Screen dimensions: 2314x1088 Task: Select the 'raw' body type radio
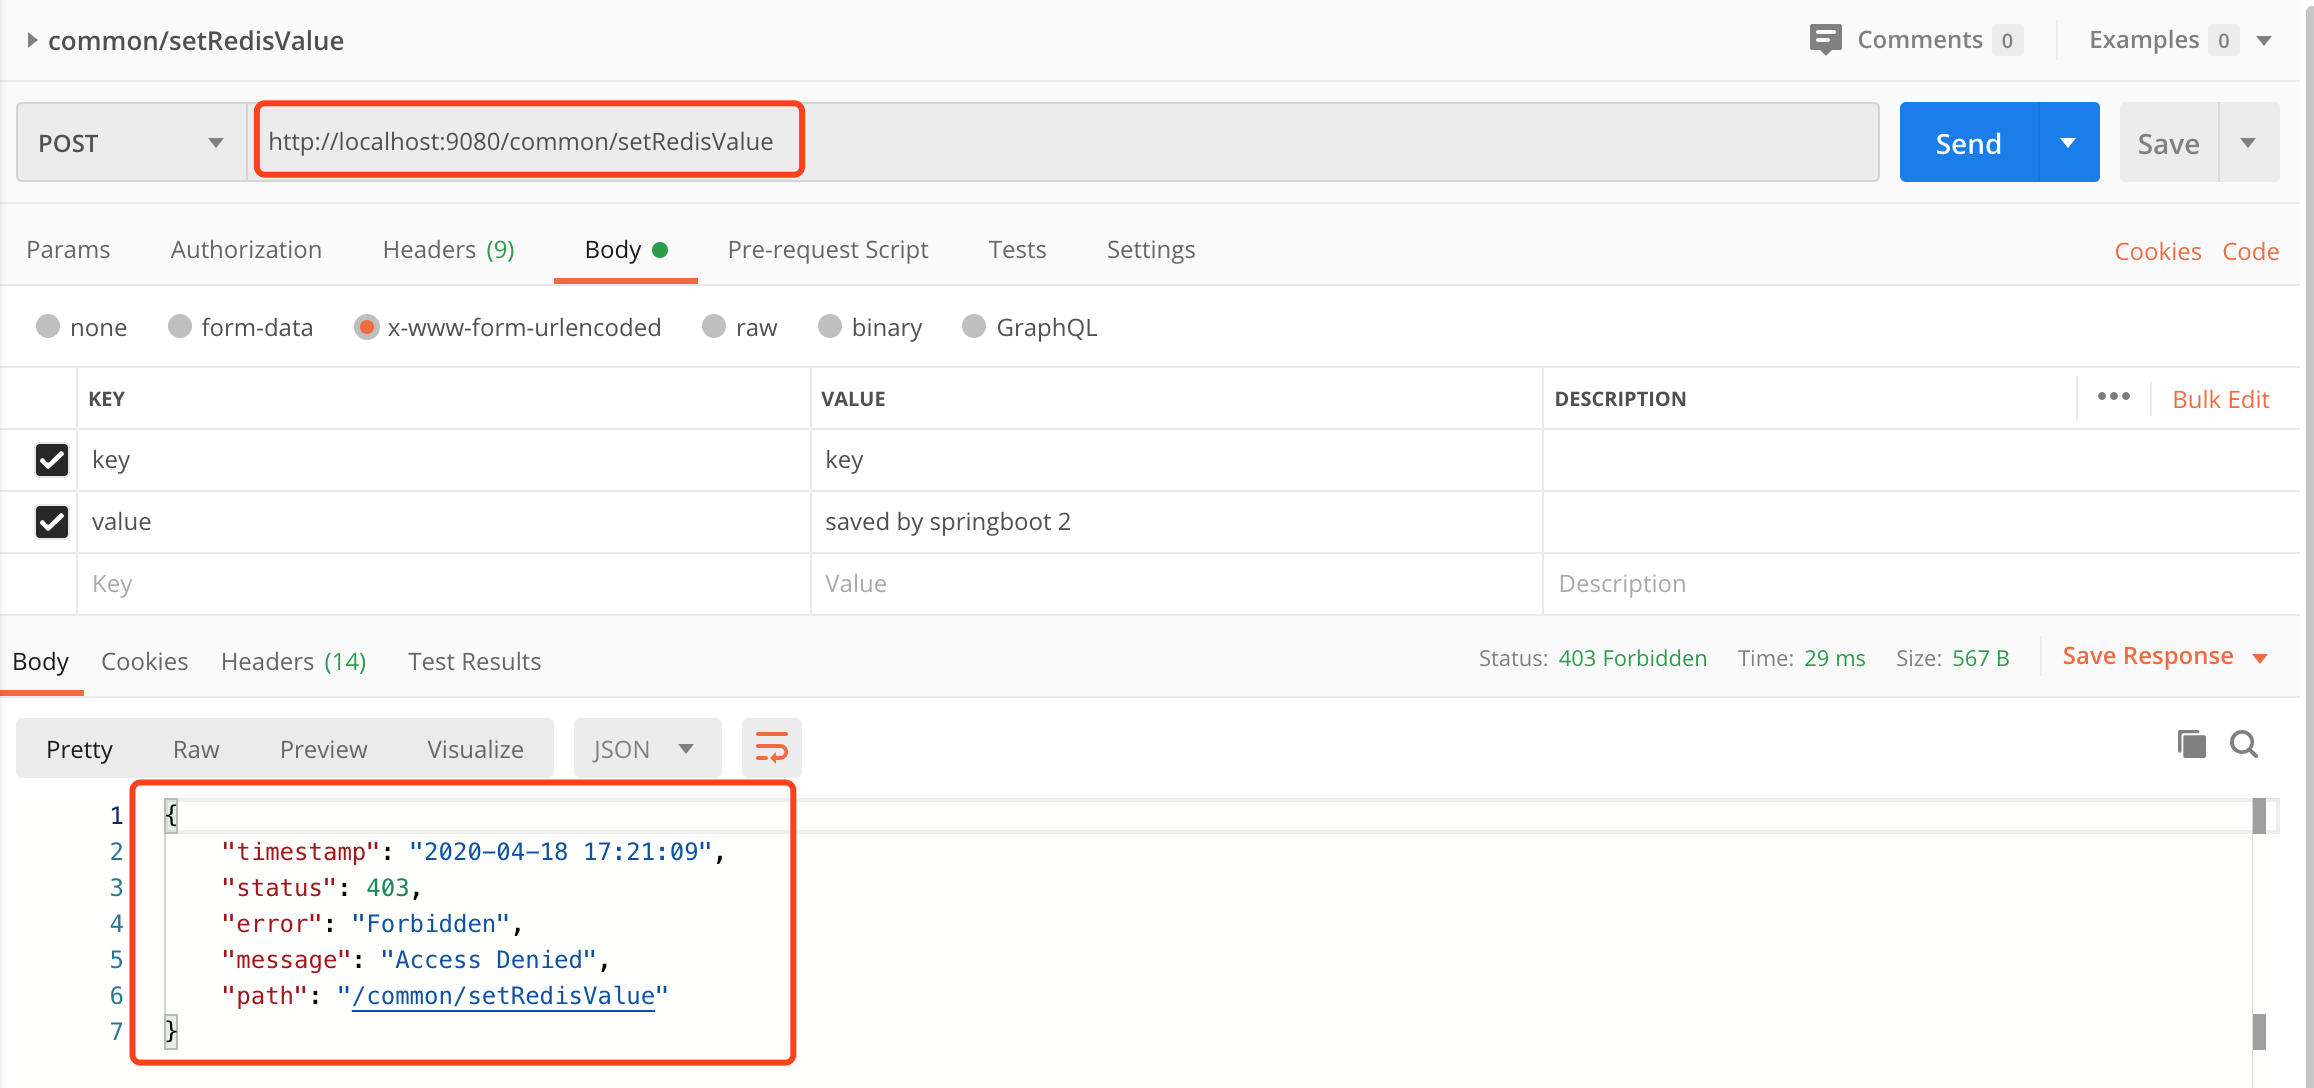point(714,327)
